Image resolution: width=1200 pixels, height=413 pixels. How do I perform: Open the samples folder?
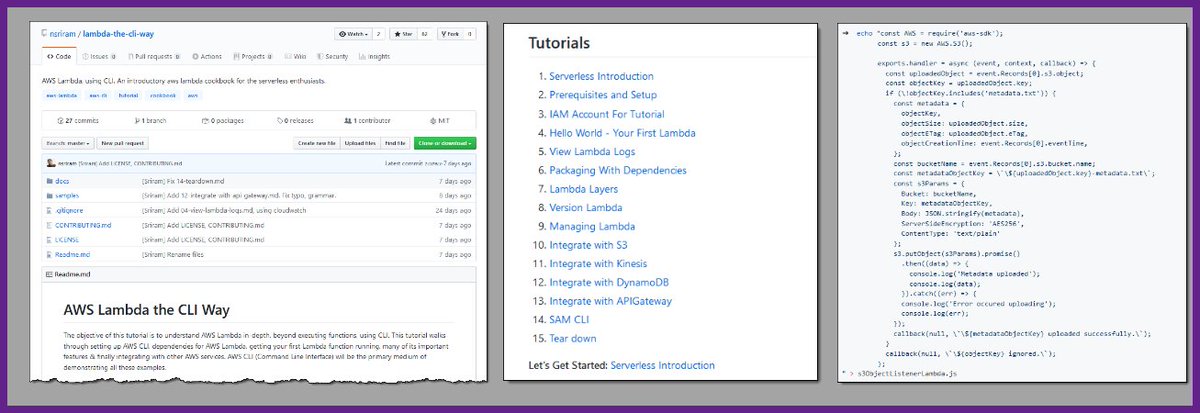click(x=67, y=196)
